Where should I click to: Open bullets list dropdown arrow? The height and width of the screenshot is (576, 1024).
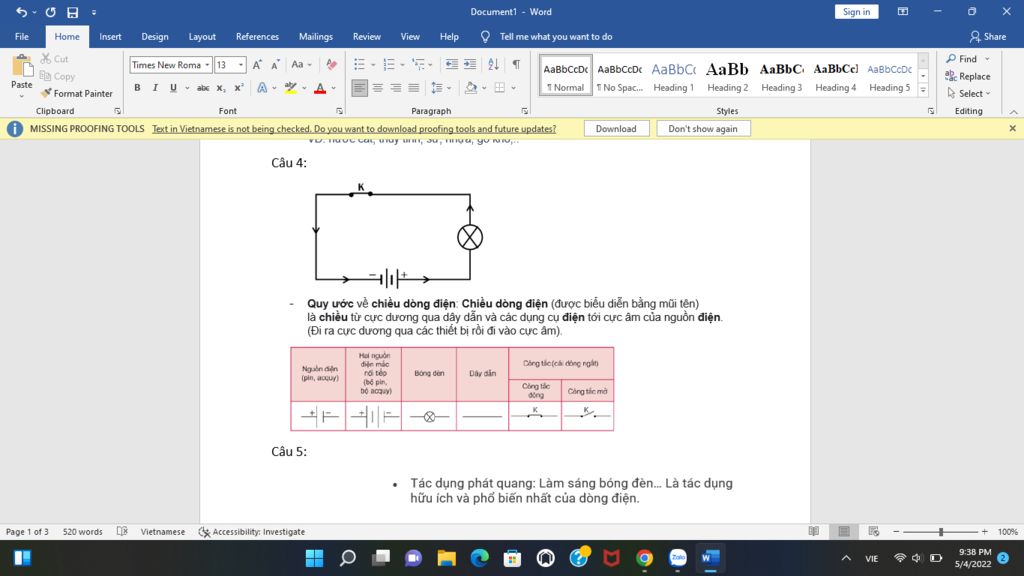373,65
